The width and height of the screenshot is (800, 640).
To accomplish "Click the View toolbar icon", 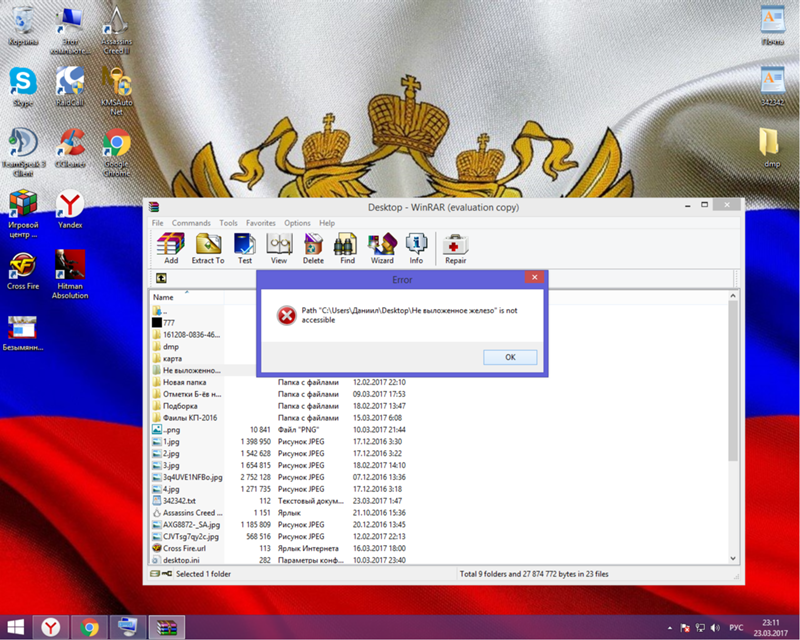I will click(x=279, y=249).
